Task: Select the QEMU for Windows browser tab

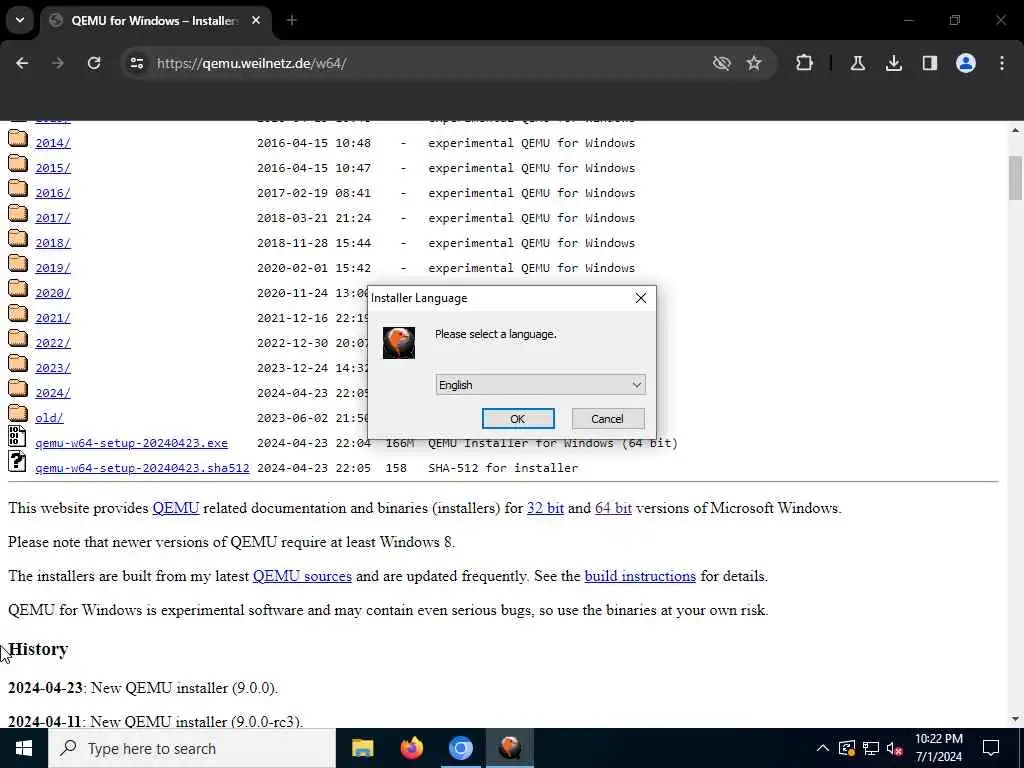Action: coord(155,21)
